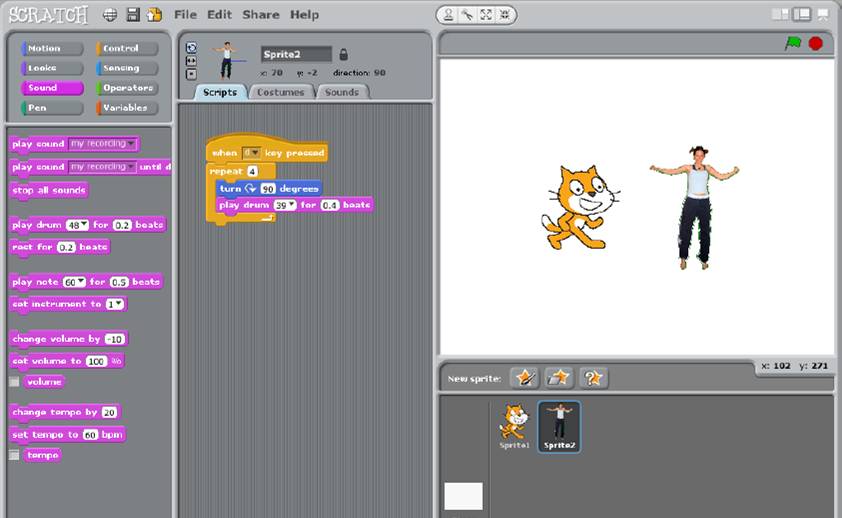Open the Help menu
This screenshot has height=518, width=842.
304,14
